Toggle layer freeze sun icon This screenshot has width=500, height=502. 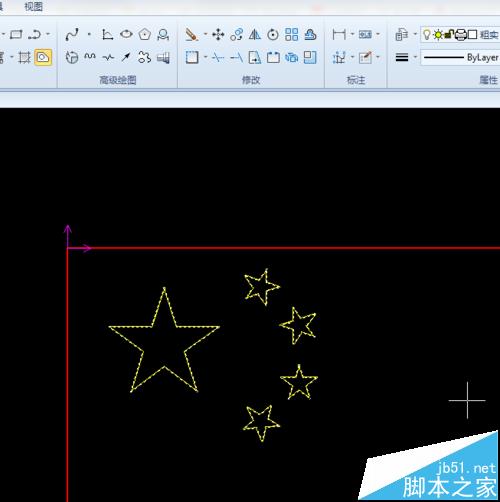click(438, 34)
